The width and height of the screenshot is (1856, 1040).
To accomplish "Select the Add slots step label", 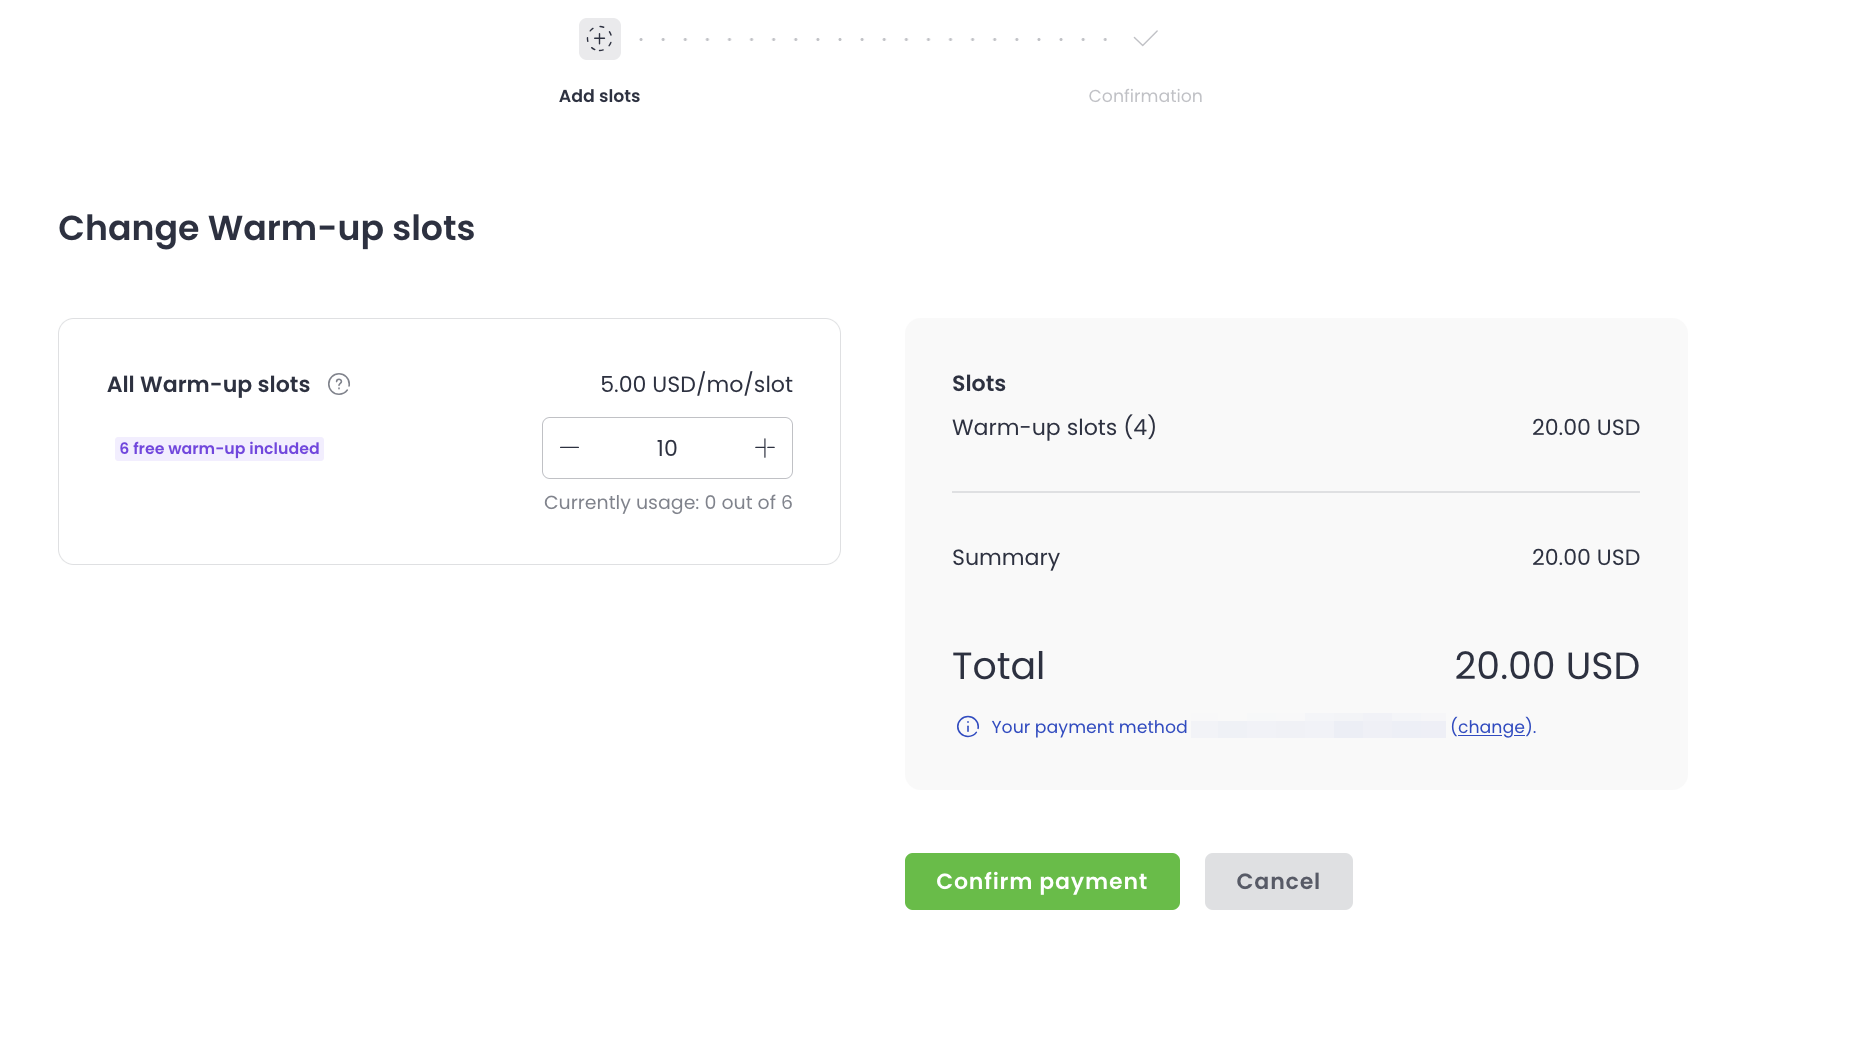I will pos(599,96).
